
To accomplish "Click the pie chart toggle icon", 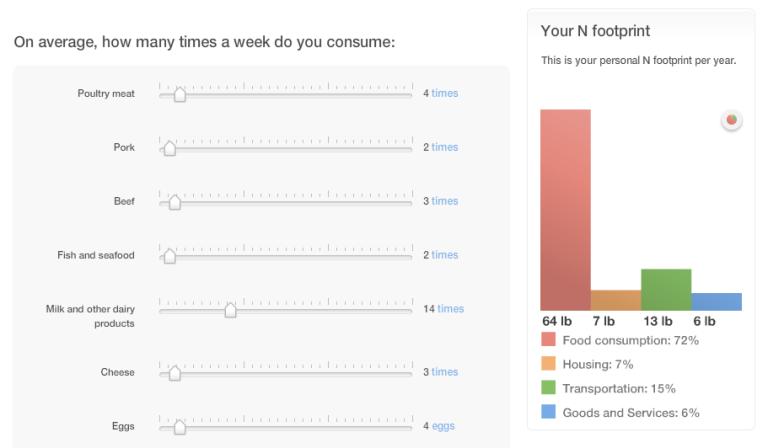I will [x=732, y=121].
